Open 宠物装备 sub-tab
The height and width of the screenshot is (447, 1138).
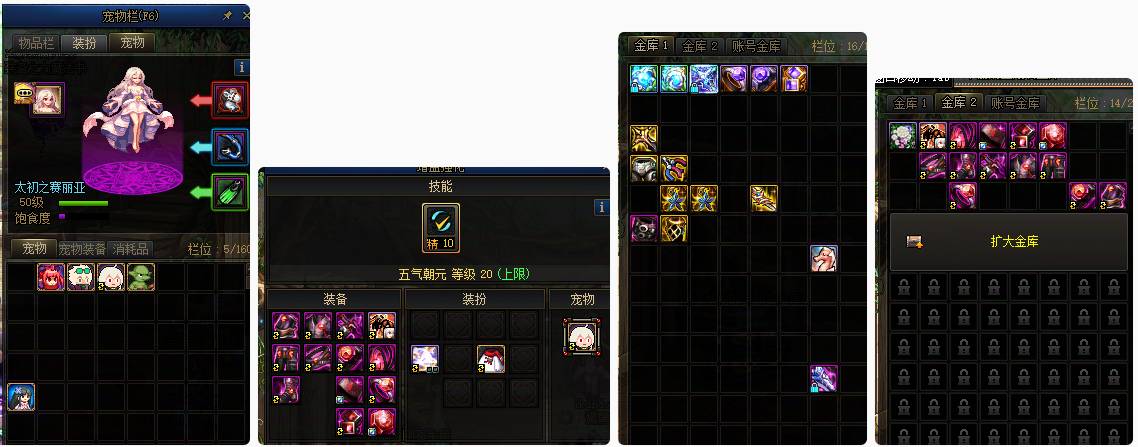82,249
